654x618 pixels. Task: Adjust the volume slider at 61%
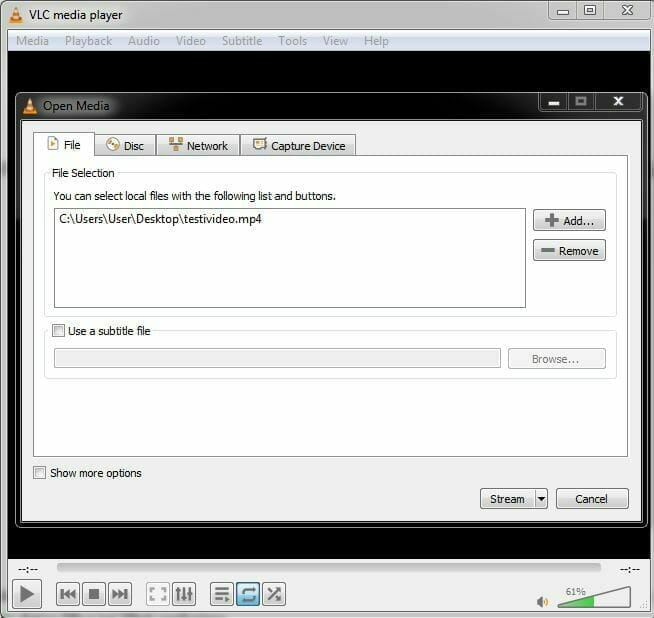[594, 597]
